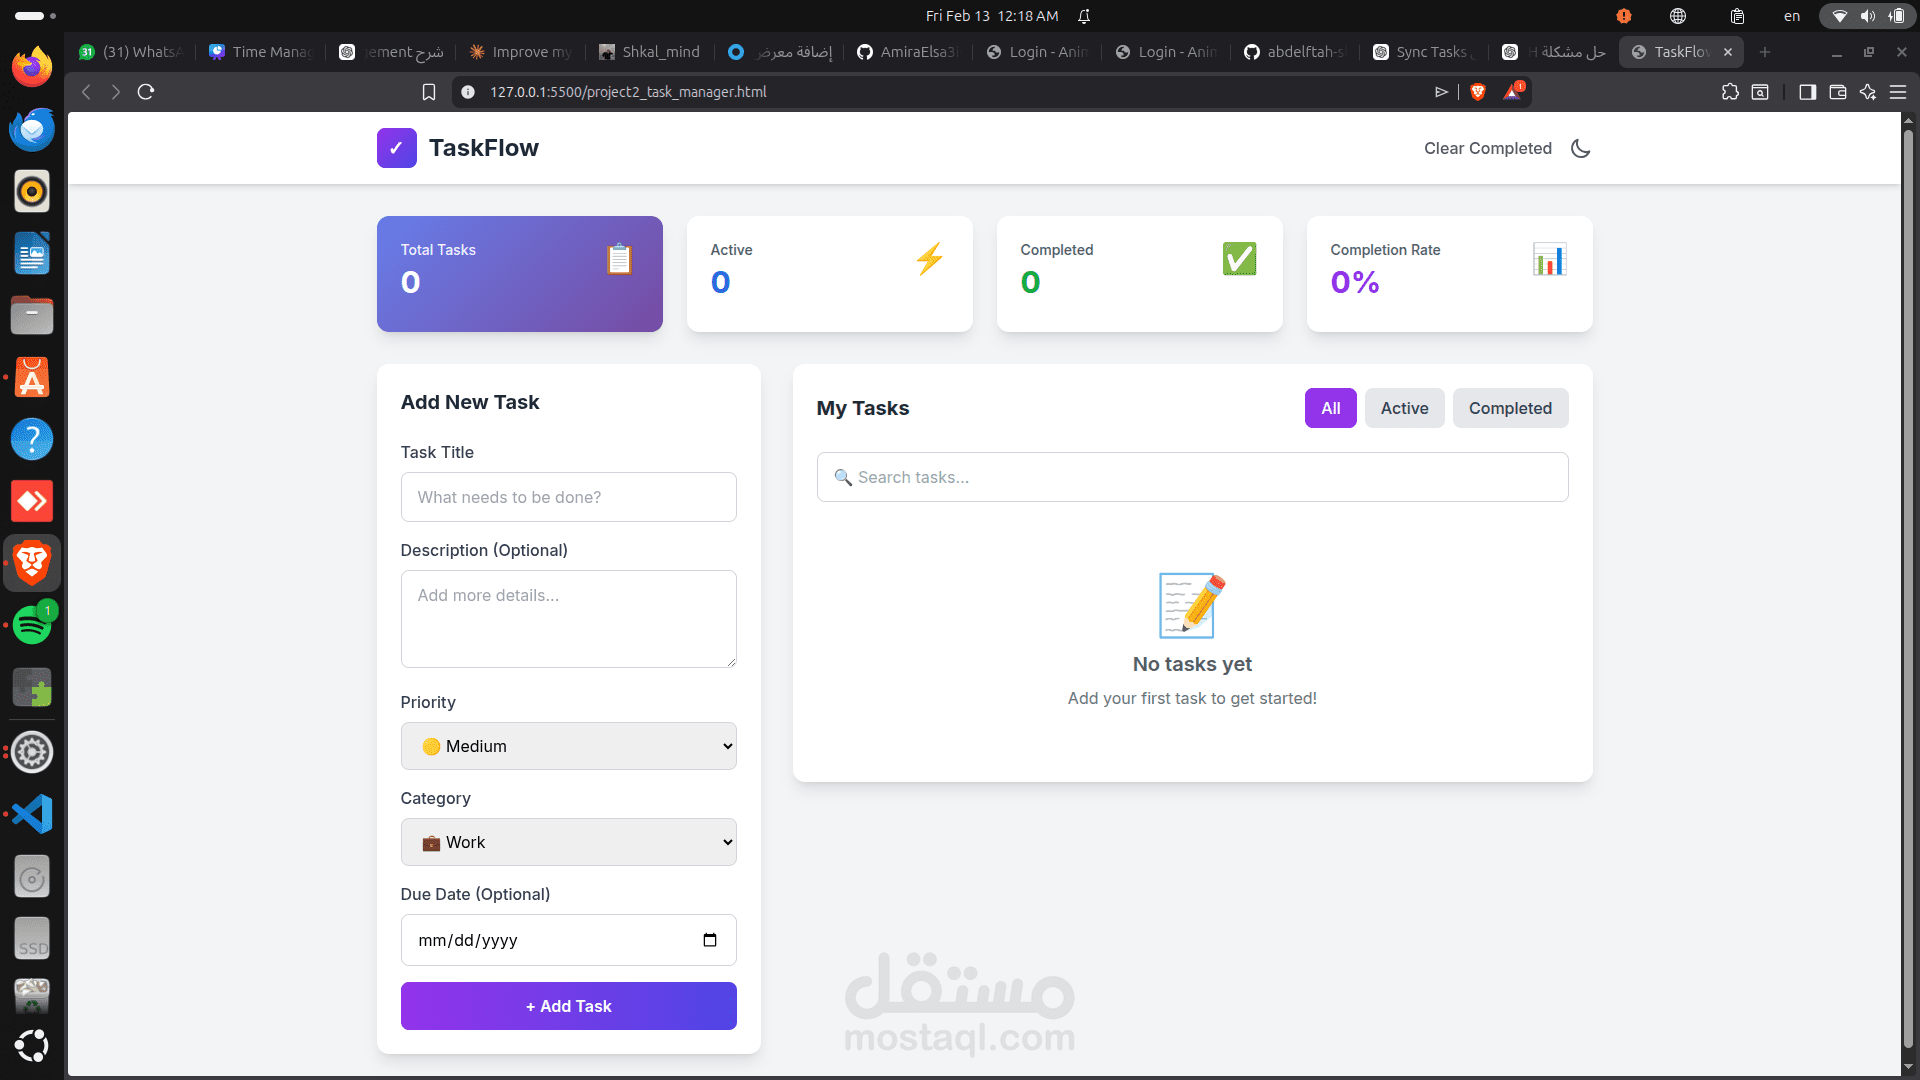Click the clipboard icon on Total Tasks card
Image resolution: width=1920 pixels, height=1080 pixels.
click(619, 259)
